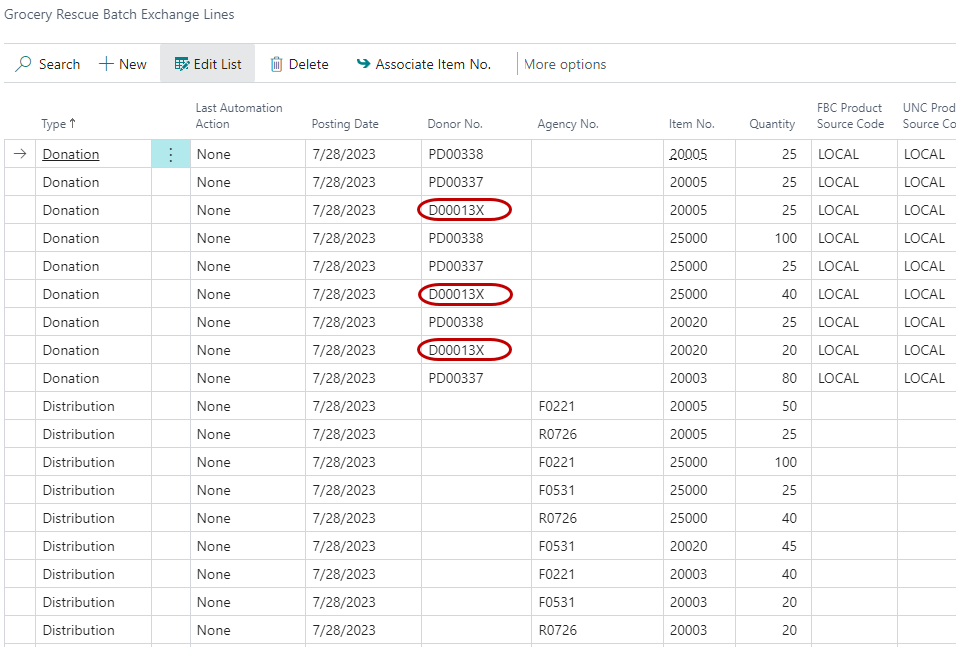Sort by the Type column header

58,124
